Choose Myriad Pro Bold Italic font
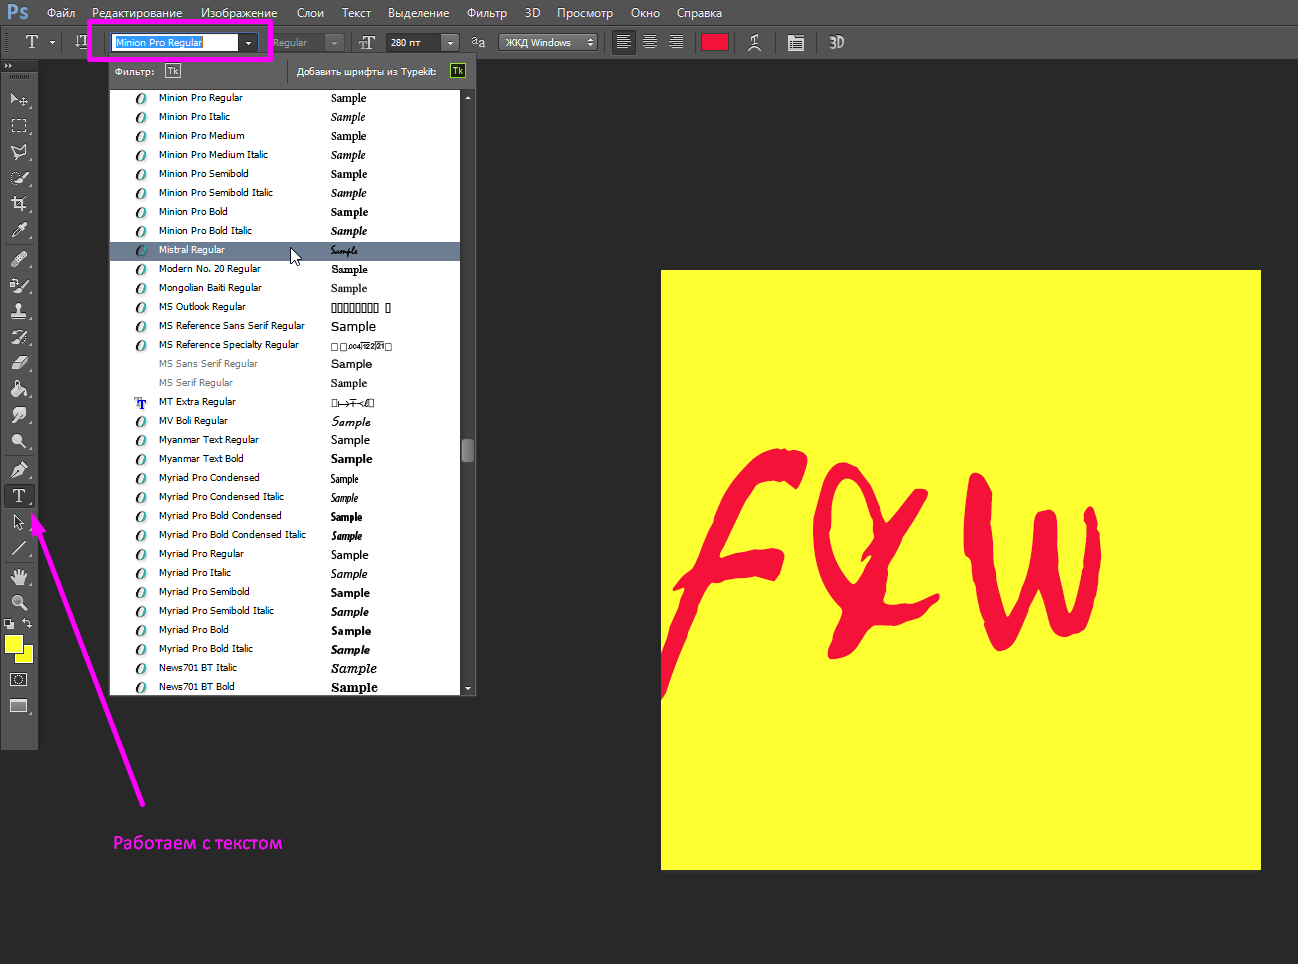Screen dimensions: 1298x964 (285, 649)
